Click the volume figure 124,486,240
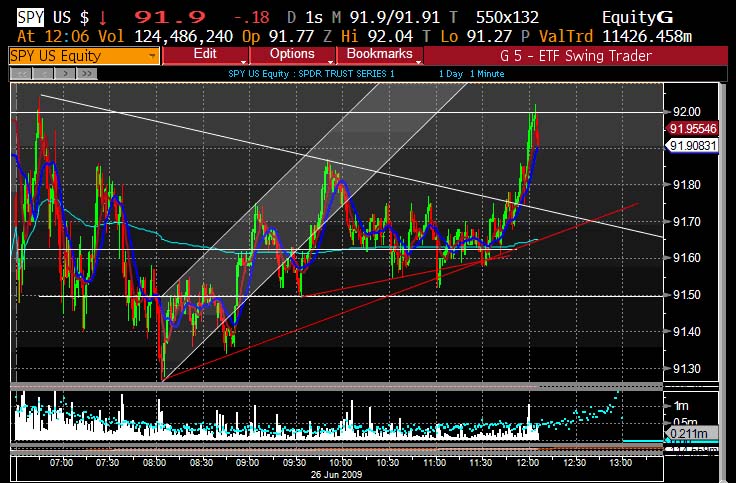Image resolution: width=736 pixels, height=483 pixels. click(x=184, y=37)
